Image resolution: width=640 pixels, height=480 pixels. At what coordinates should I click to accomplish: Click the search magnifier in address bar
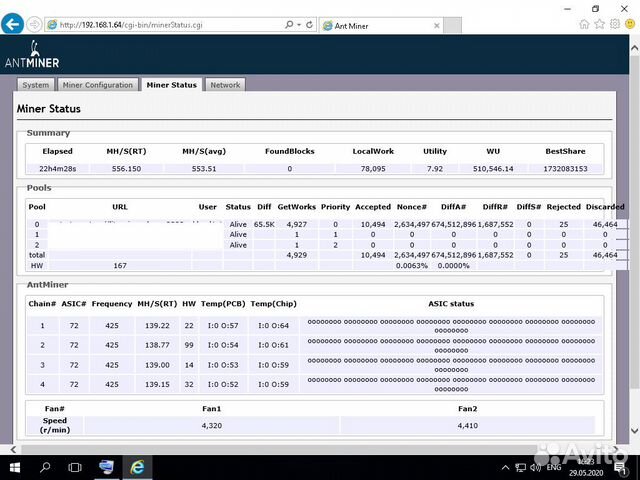(x=289, y=24)
